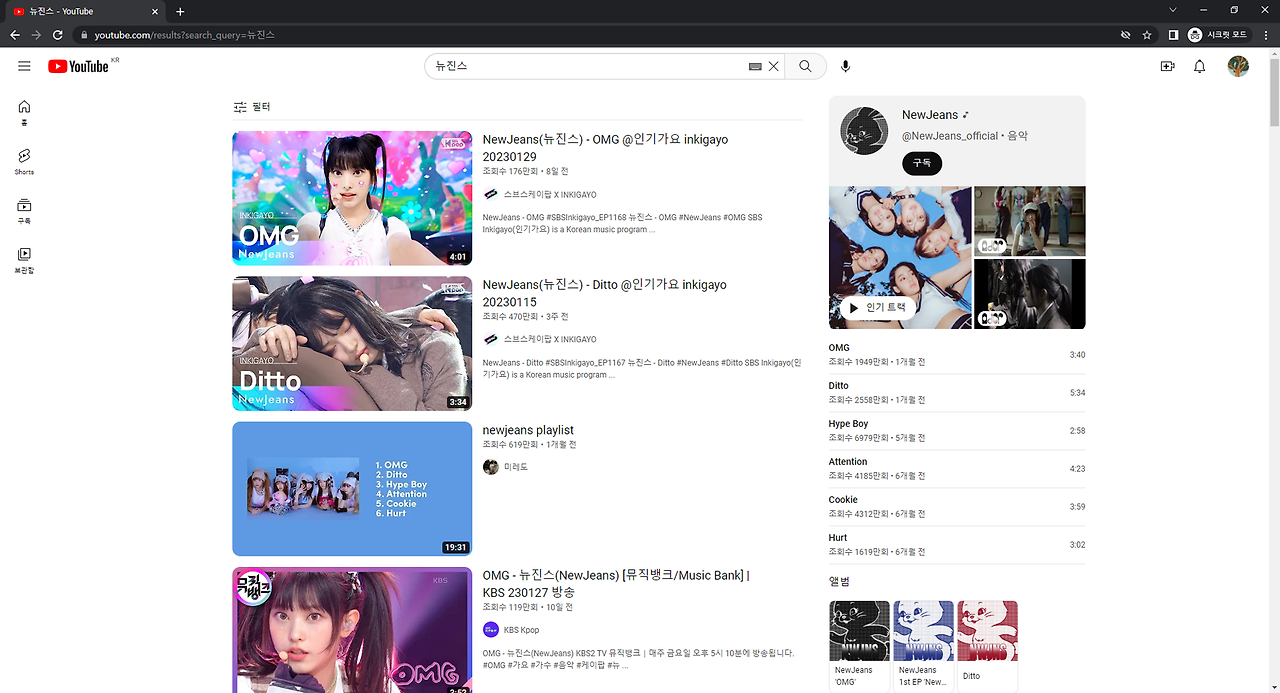
Task: Clear the search query with the X
Action: [773, 66]
